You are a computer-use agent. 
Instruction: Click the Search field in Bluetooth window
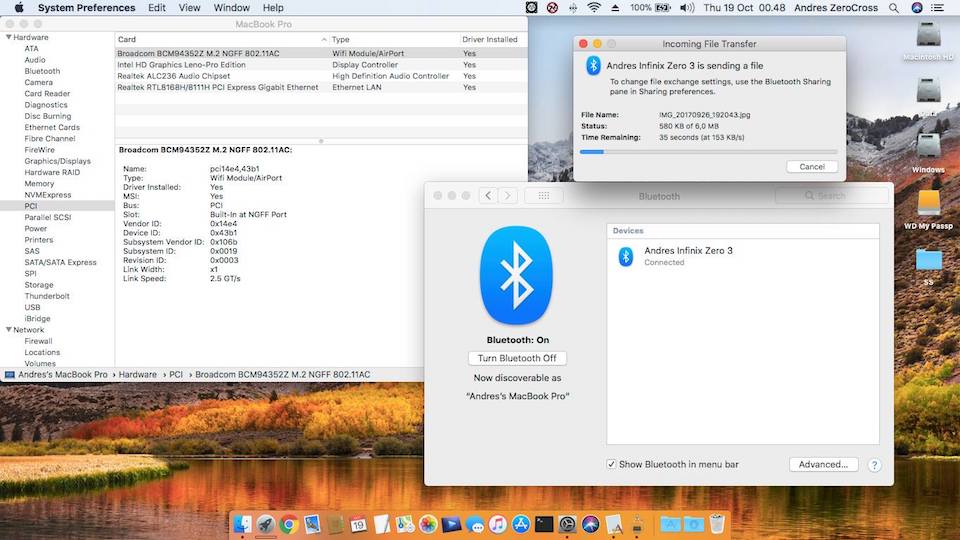click(x=831, y=195)
